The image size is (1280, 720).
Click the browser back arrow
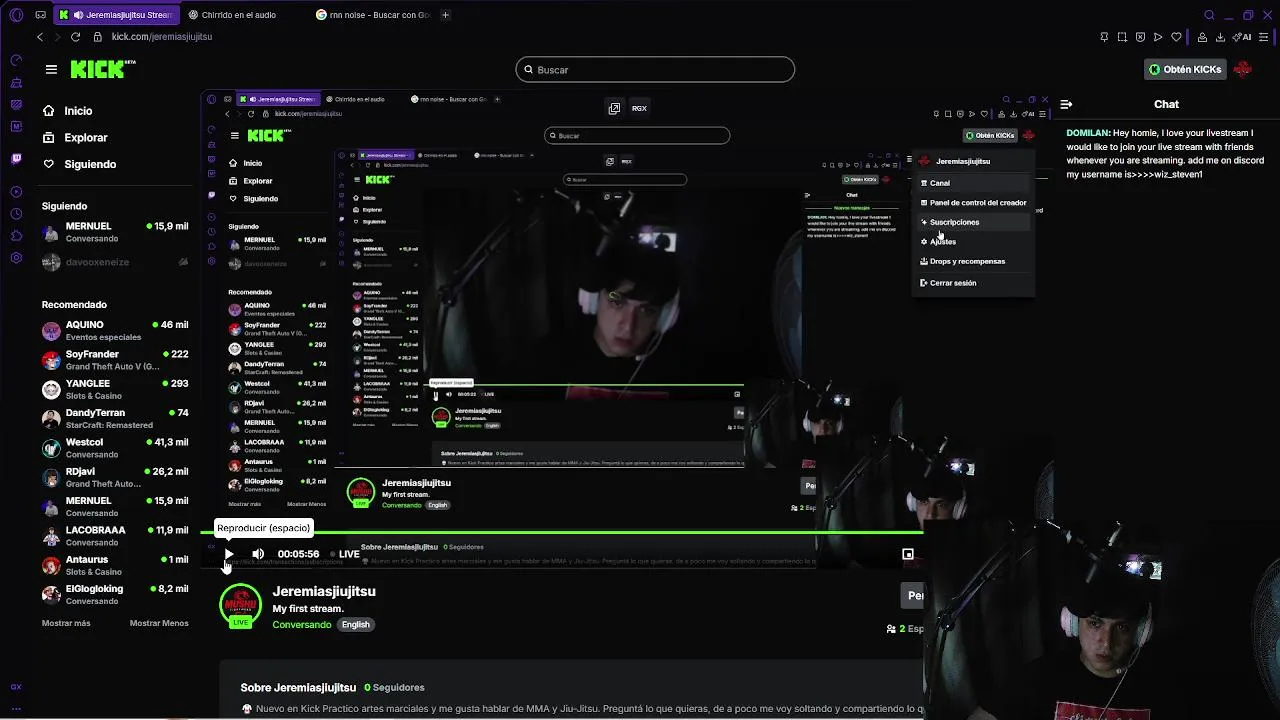(x=40, y=37)
